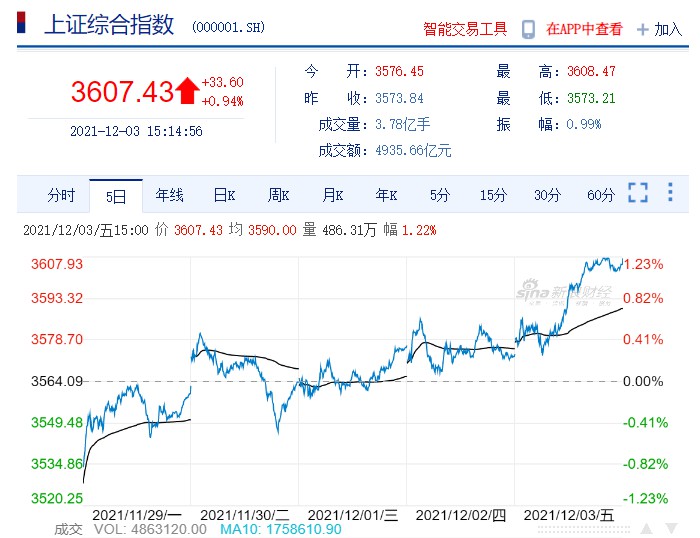This screenshot has width=700, height=538.
Task: Switch to the 5分 interval tab
Action: point(440,195)
